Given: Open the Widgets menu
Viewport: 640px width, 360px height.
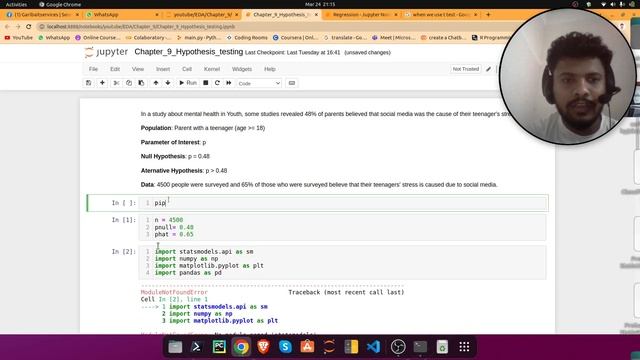Looking at the screenshot, I should (242, 69).
